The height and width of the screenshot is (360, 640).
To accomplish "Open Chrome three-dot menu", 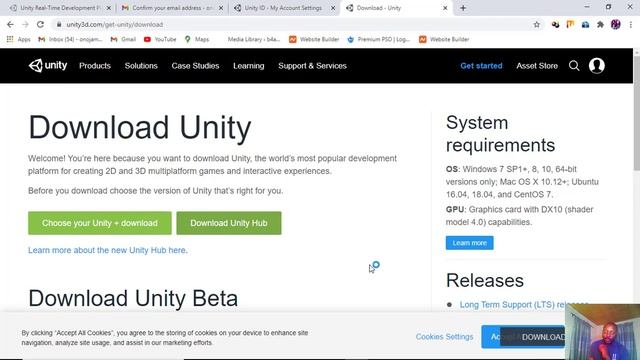I will [631, 24].
